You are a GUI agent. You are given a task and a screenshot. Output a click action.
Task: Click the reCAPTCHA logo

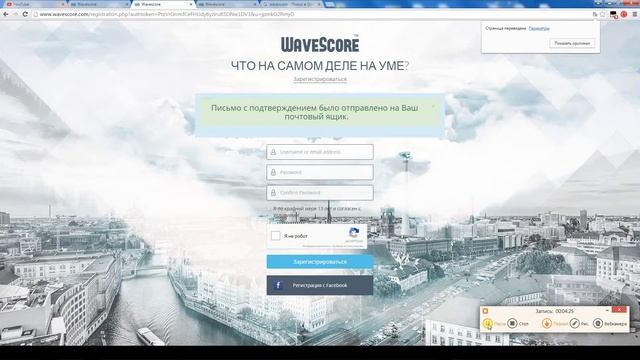[354, 233]
